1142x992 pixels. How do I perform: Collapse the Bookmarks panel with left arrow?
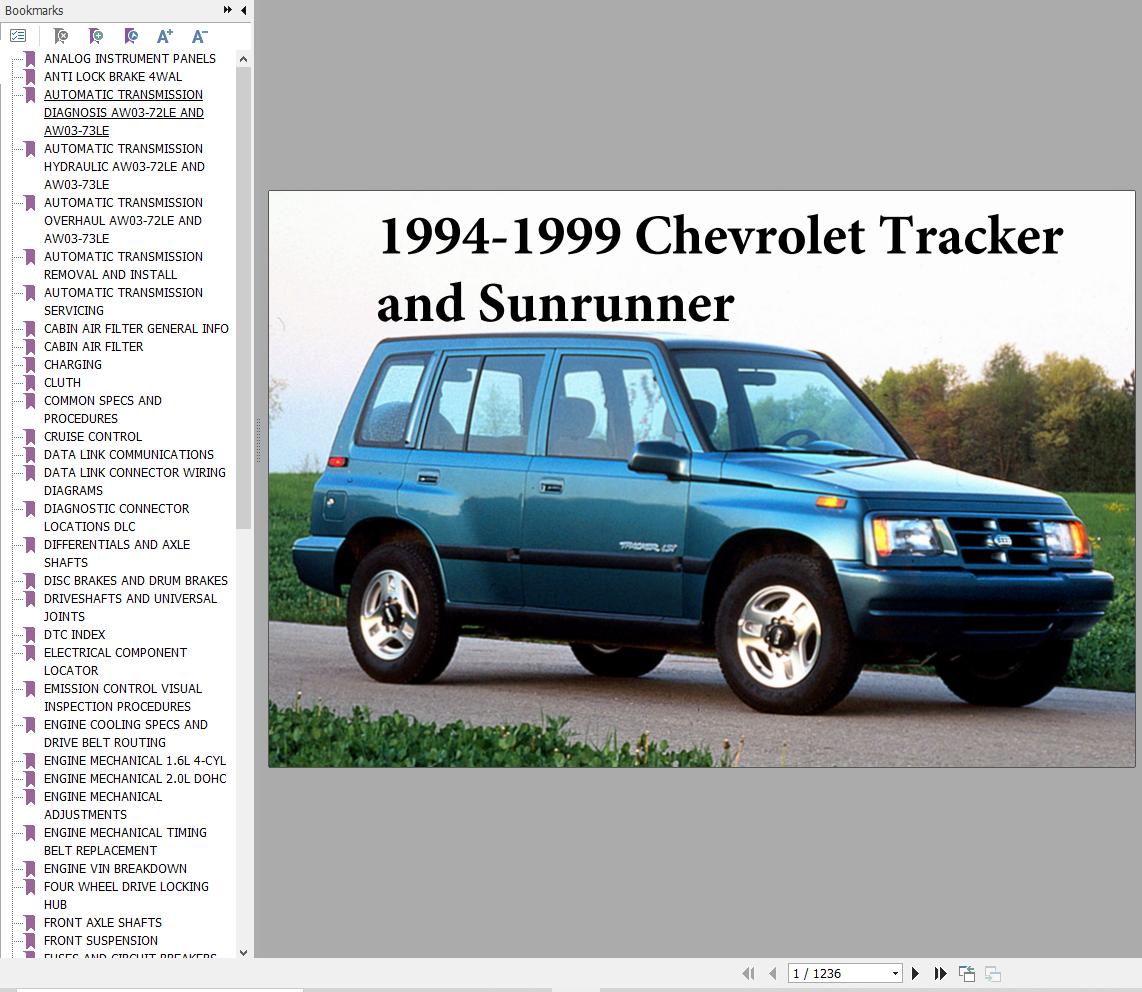tap(243, 10)
